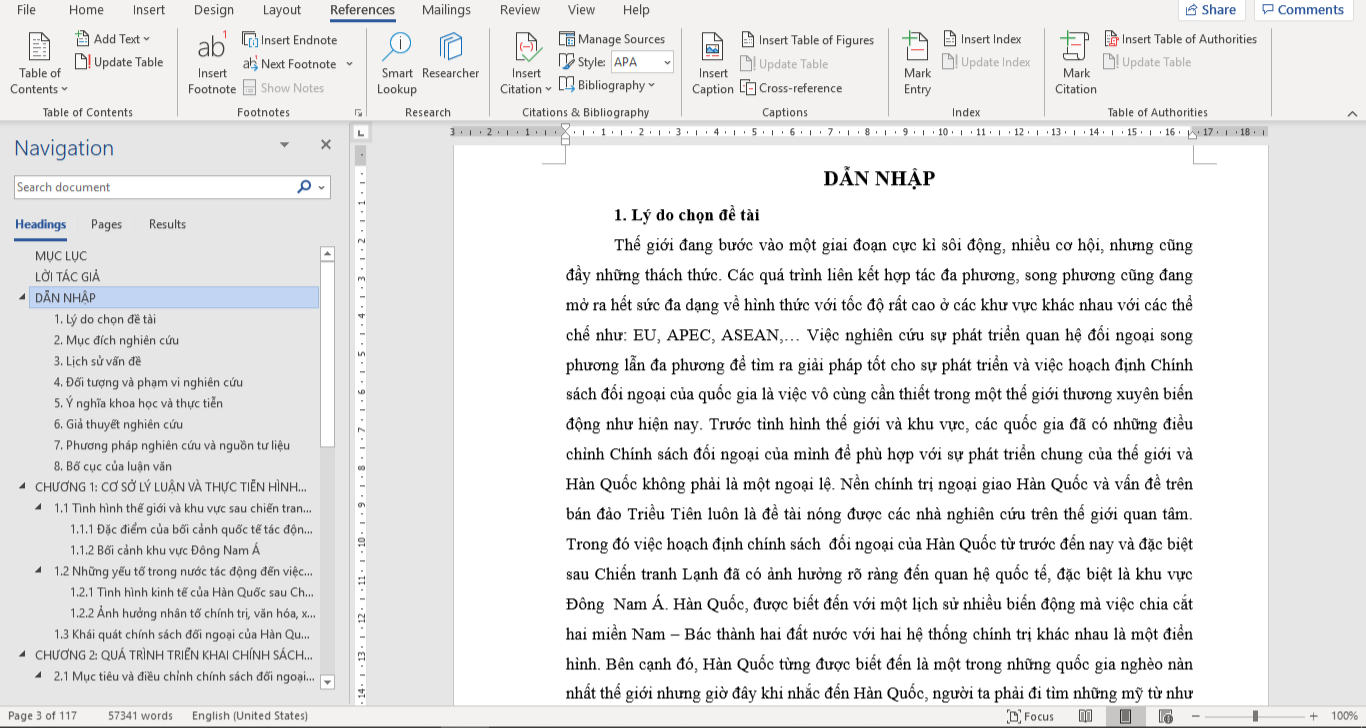Go to 3. Lịch sử vấn đề heading
This screenshot has width=1366, height=728.
[97, 361]
